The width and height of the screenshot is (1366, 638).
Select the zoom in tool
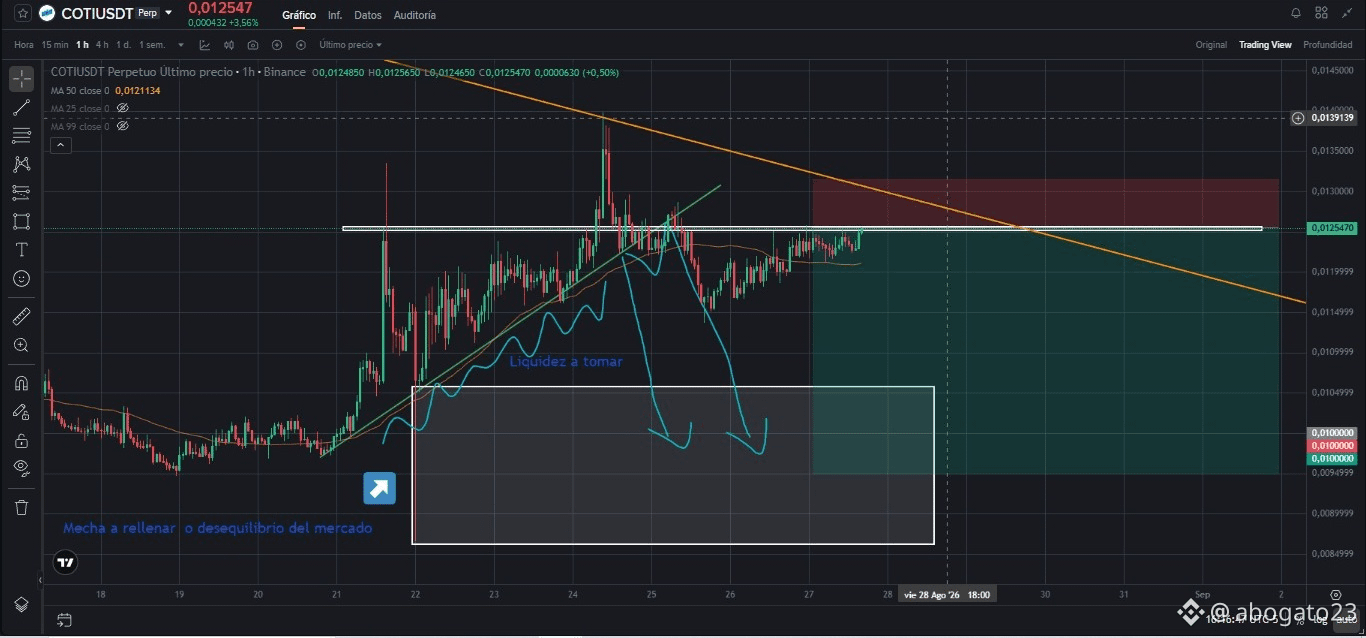tap(21, 345)
